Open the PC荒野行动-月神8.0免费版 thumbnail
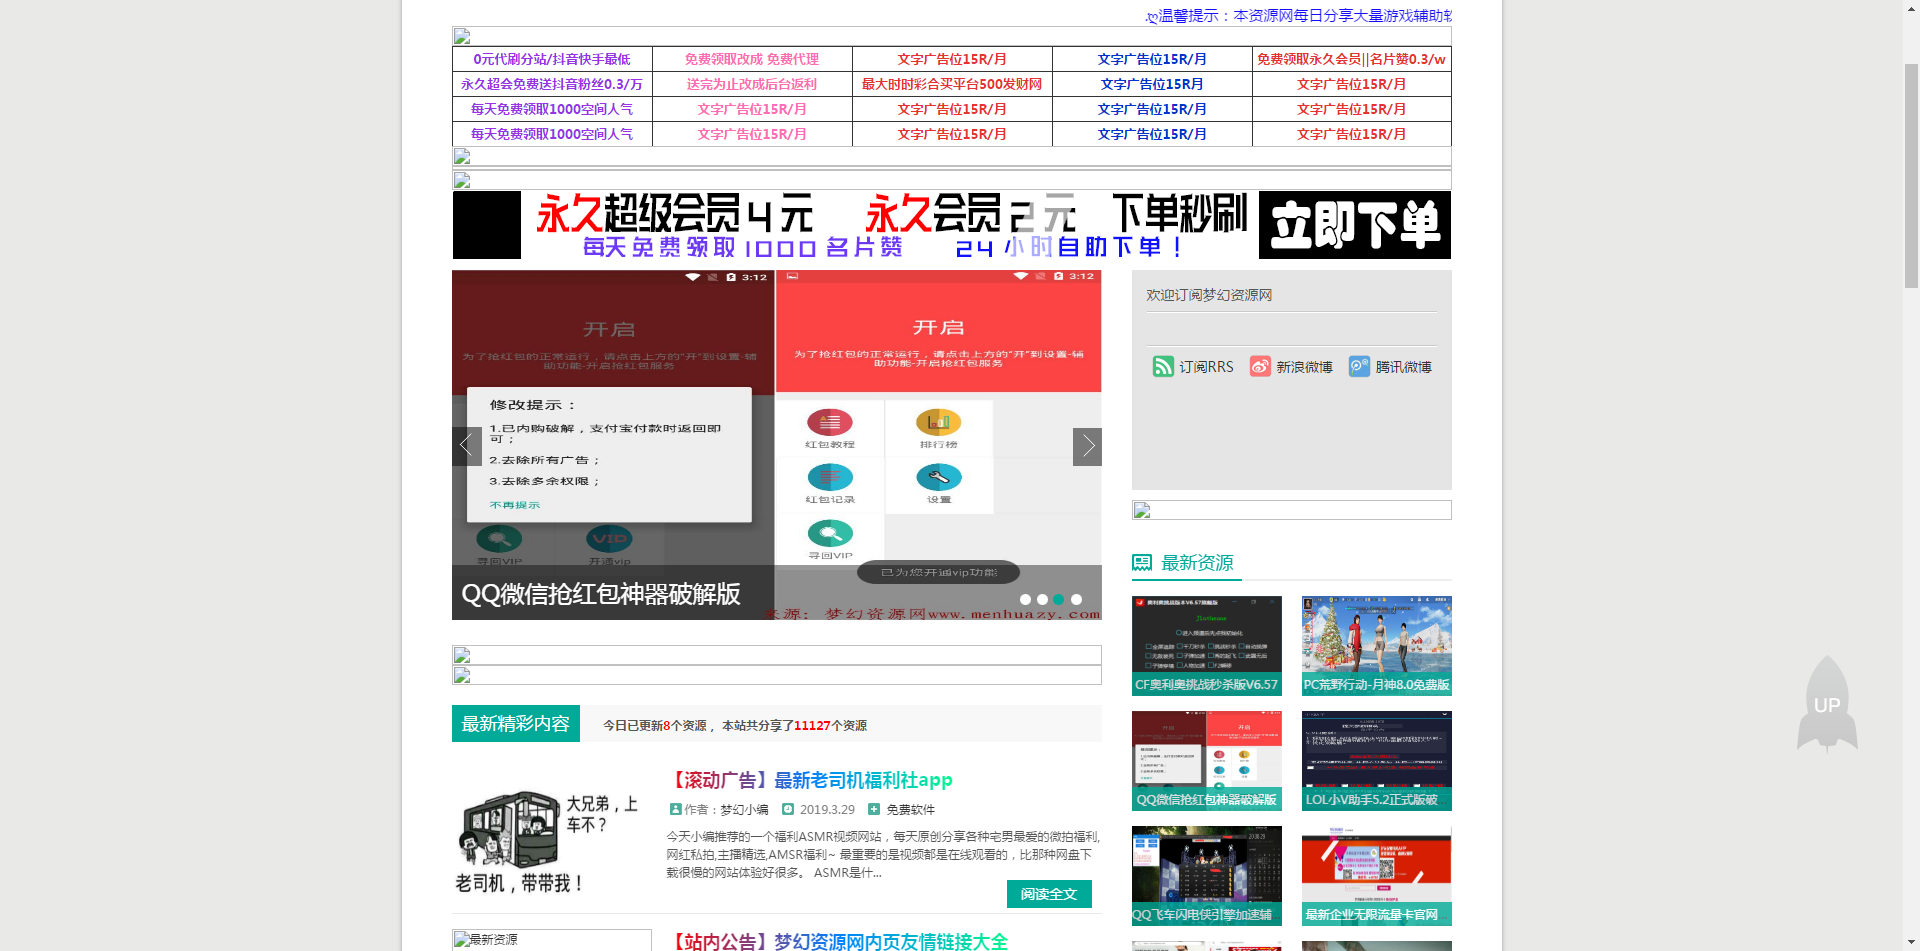The height and width of the screenshot is (951, 1920). tap(1377, 646)
